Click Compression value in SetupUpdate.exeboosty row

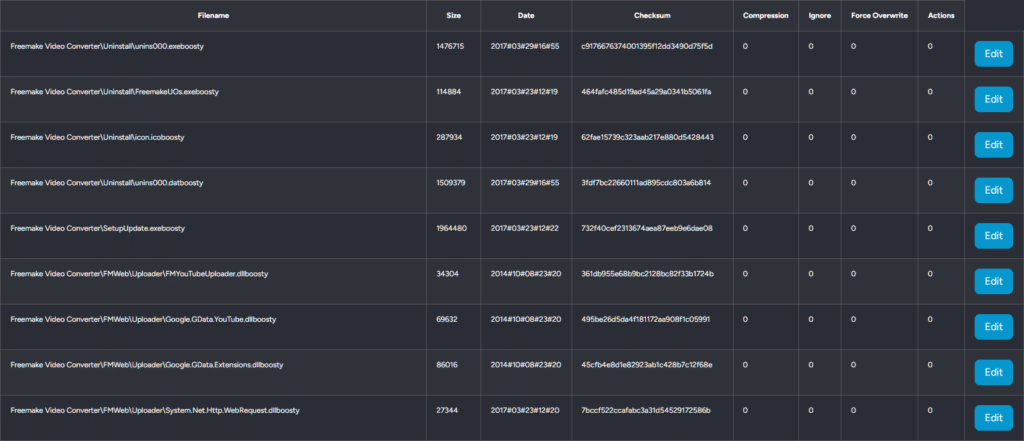click(745, 229)
